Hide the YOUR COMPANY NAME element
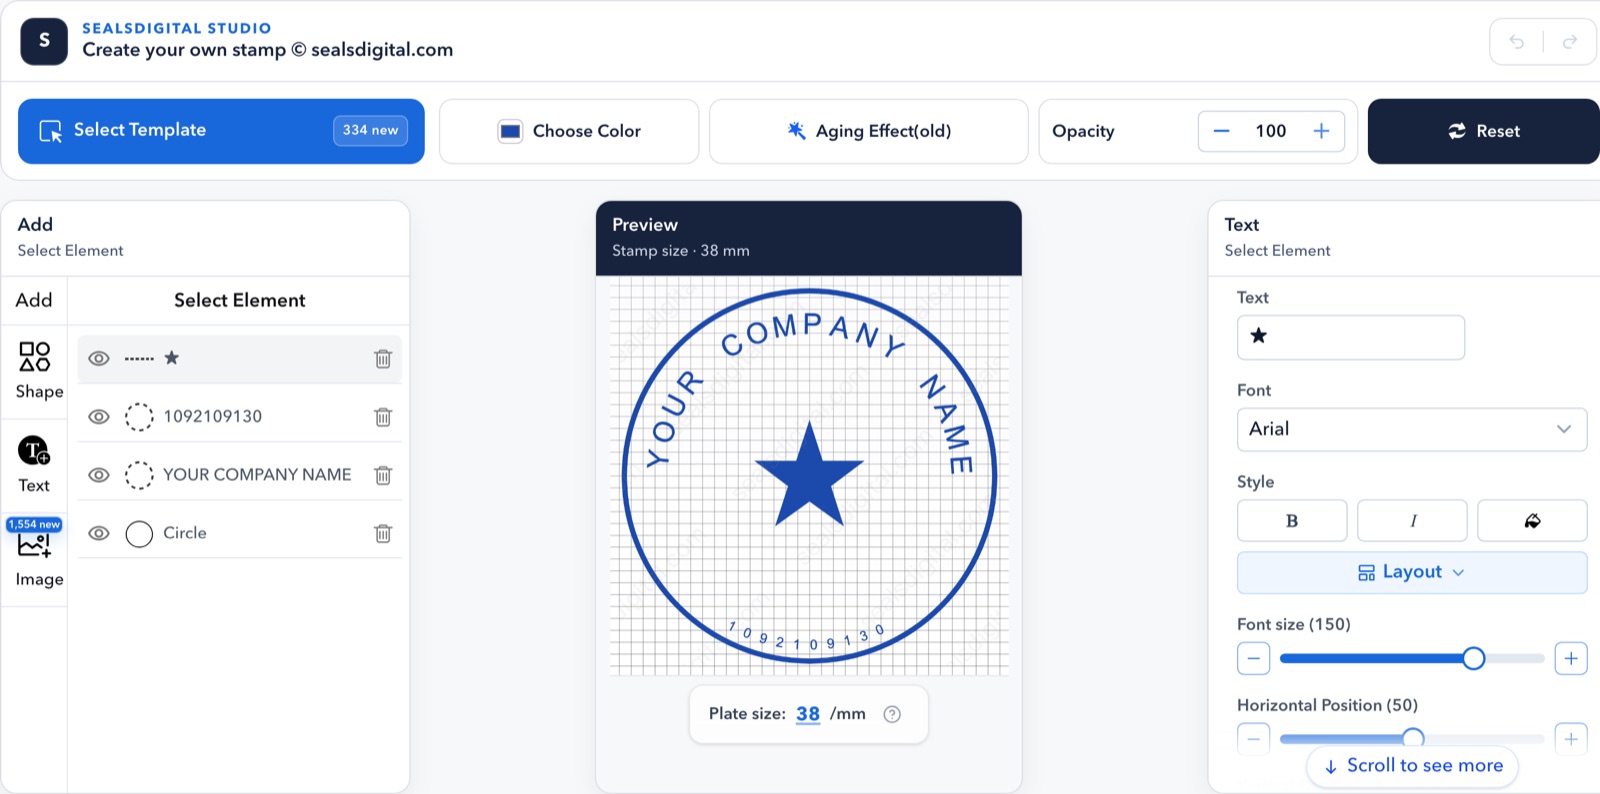Screen dimensions: 1600x794 (x=99, y=475)
